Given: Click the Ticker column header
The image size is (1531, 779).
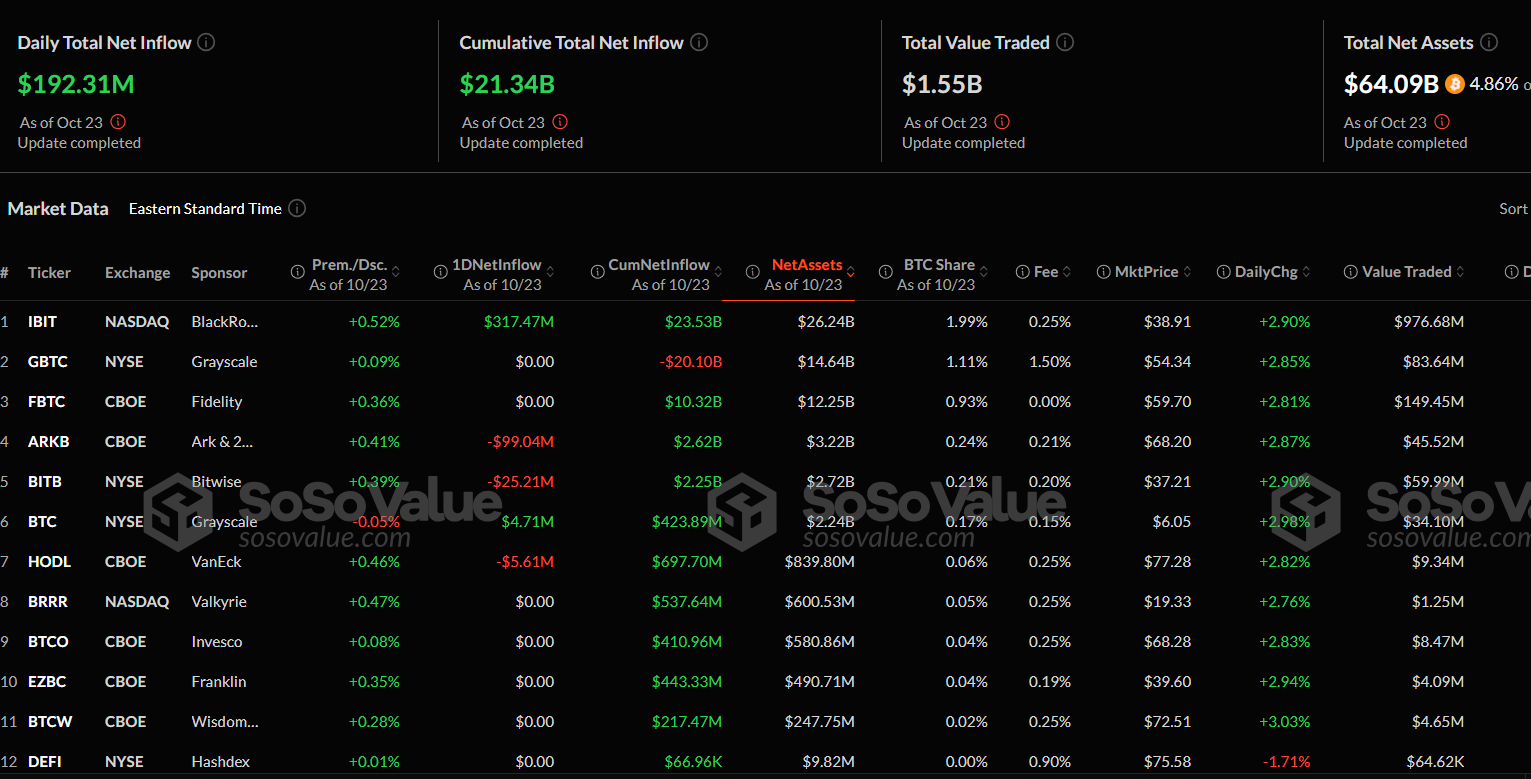Looking at the screenshot, I should [x=49, y=273].
